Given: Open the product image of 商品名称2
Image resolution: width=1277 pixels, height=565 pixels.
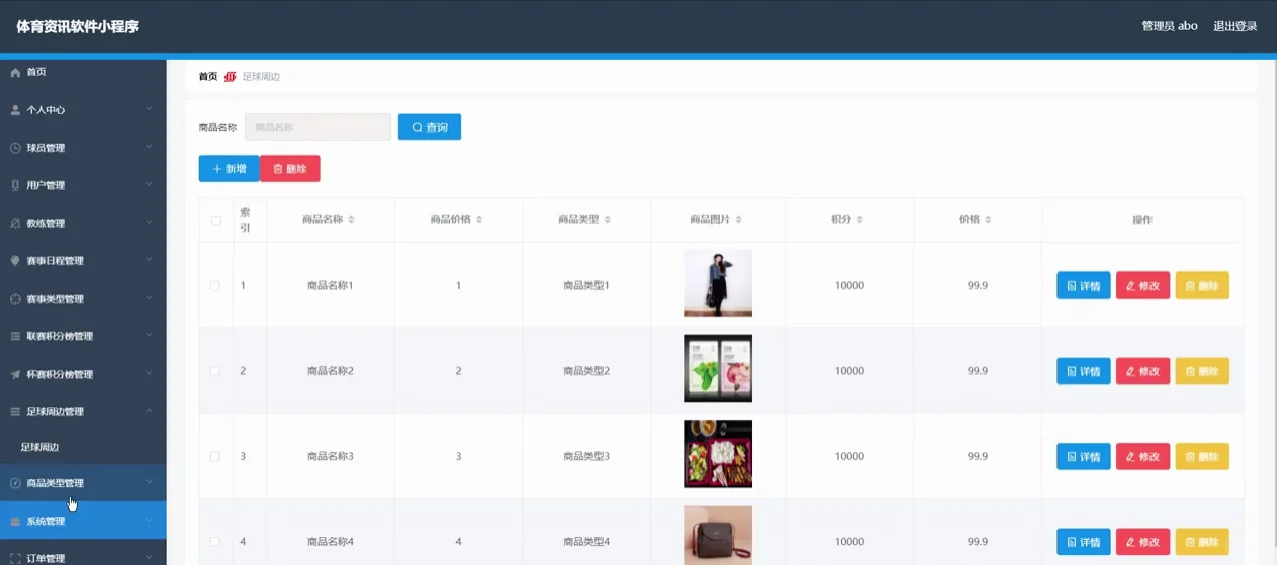Looking at the screenshot, I should pyautogui.click(x=718, y=368).
